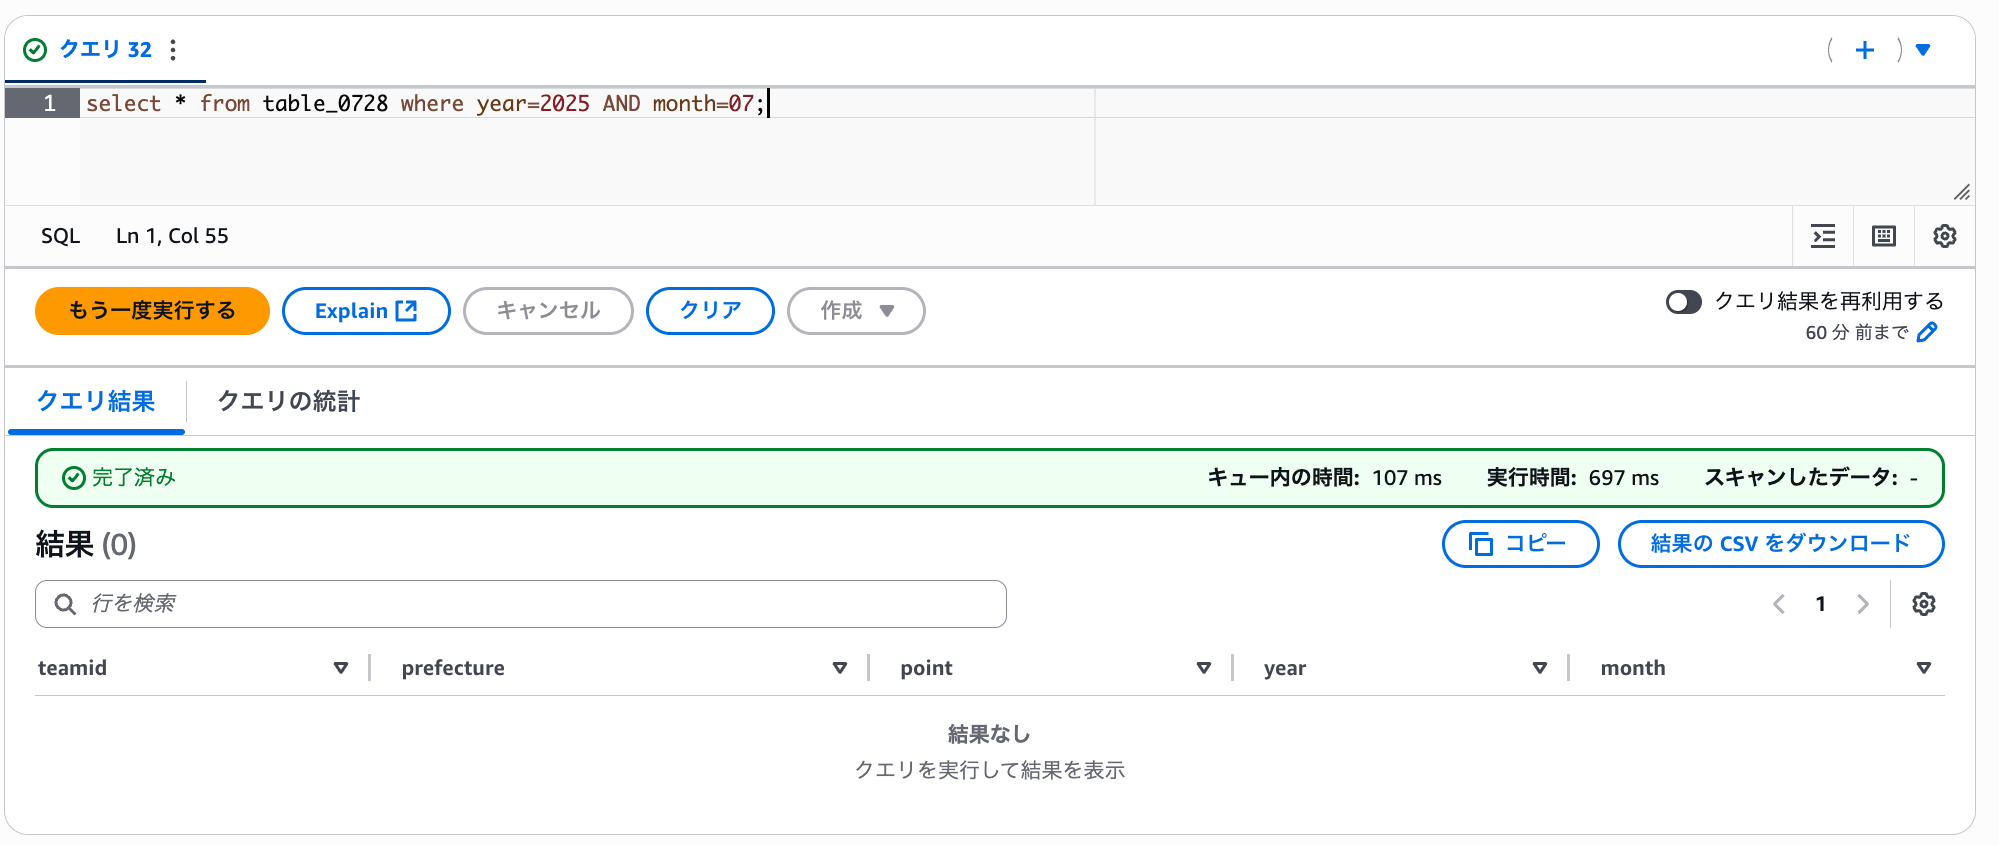Image resolution: width=1999 pixels, height=845 pixels.
Task: Open prefecture column sort dropdown
Action: (x=840, y=668)
